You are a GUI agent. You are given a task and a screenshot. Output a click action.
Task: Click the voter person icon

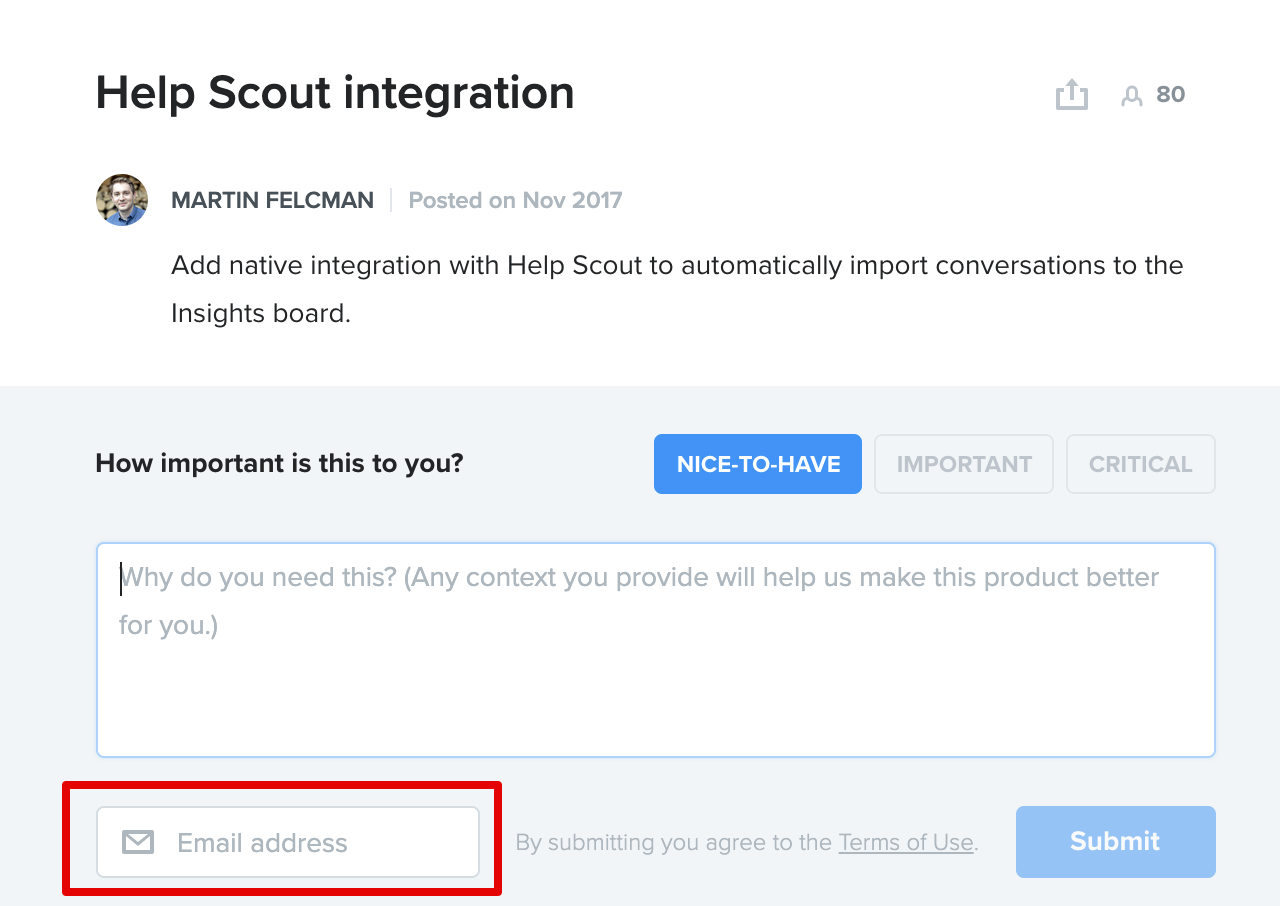(1131, 96)
